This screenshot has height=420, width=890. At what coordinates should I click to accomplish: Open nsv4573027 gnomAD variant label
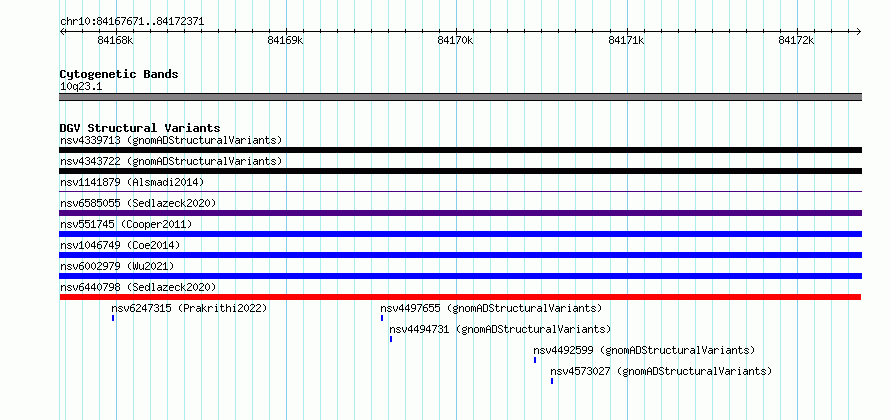pos(661,371)
